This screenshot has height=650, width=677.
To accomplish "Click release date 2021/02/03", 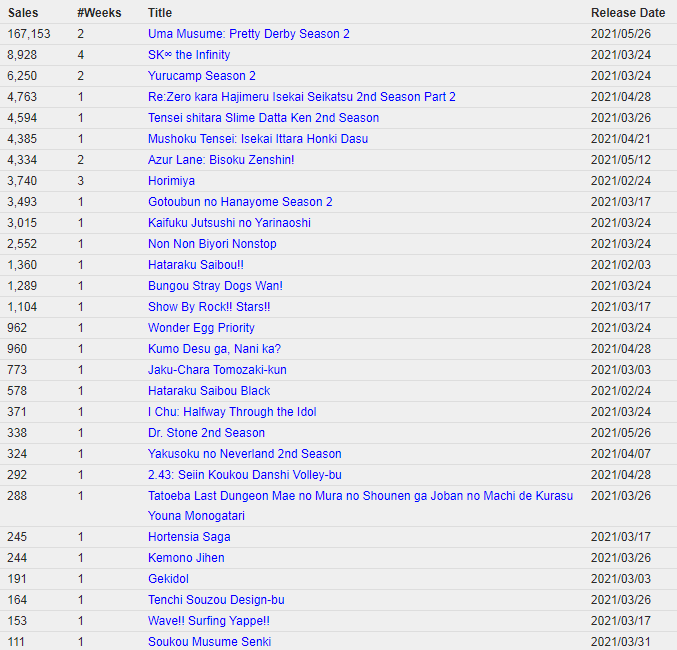I will (620, 265).
